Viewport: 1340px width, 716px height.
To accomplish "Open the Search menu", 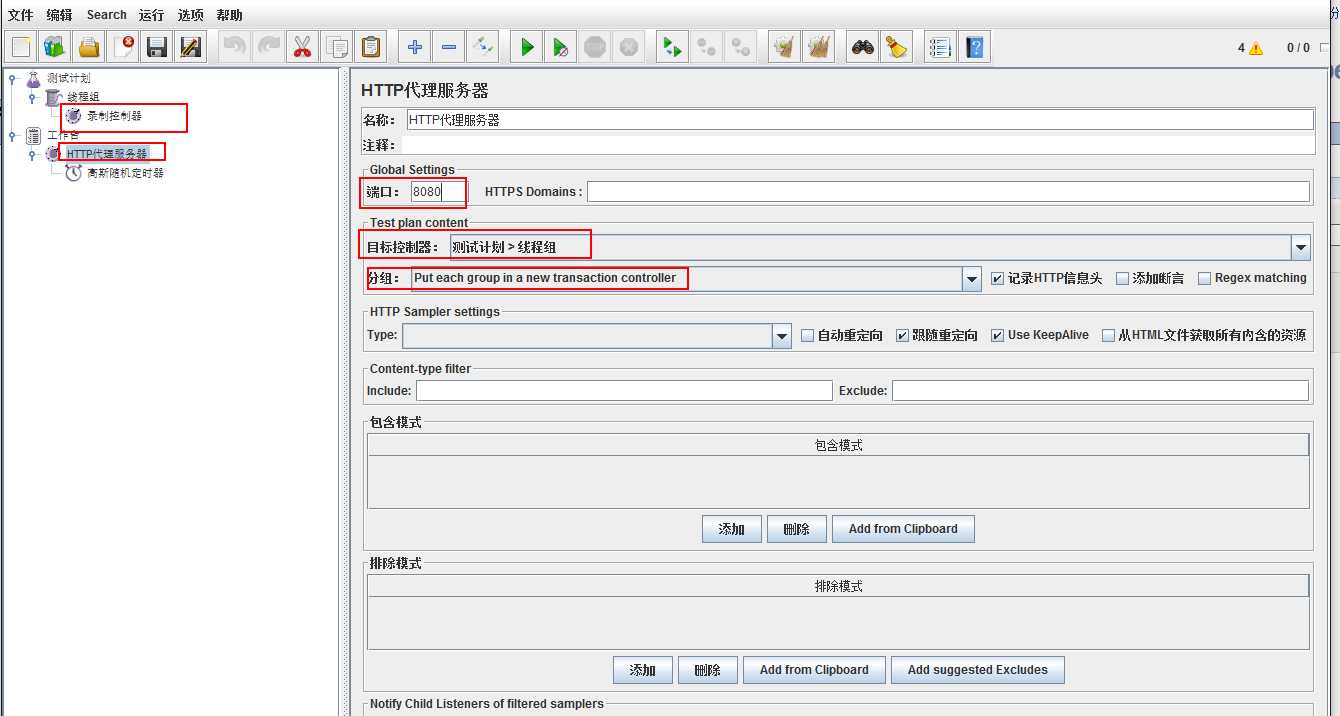I will pyautogui.click(x=107, y=15).
